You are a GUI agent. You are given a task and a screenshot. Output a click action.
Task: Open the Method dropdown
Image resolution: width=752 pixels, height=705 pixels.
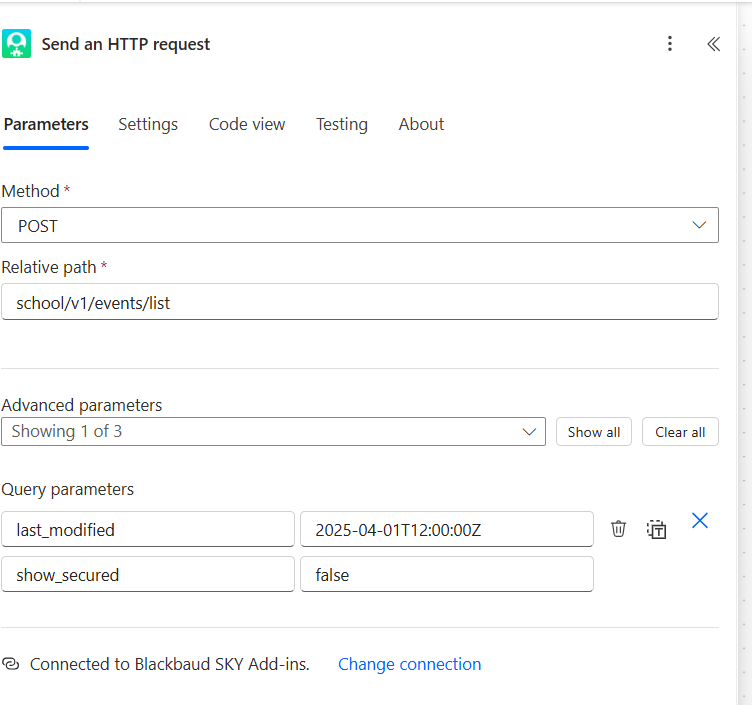point(360,226)
